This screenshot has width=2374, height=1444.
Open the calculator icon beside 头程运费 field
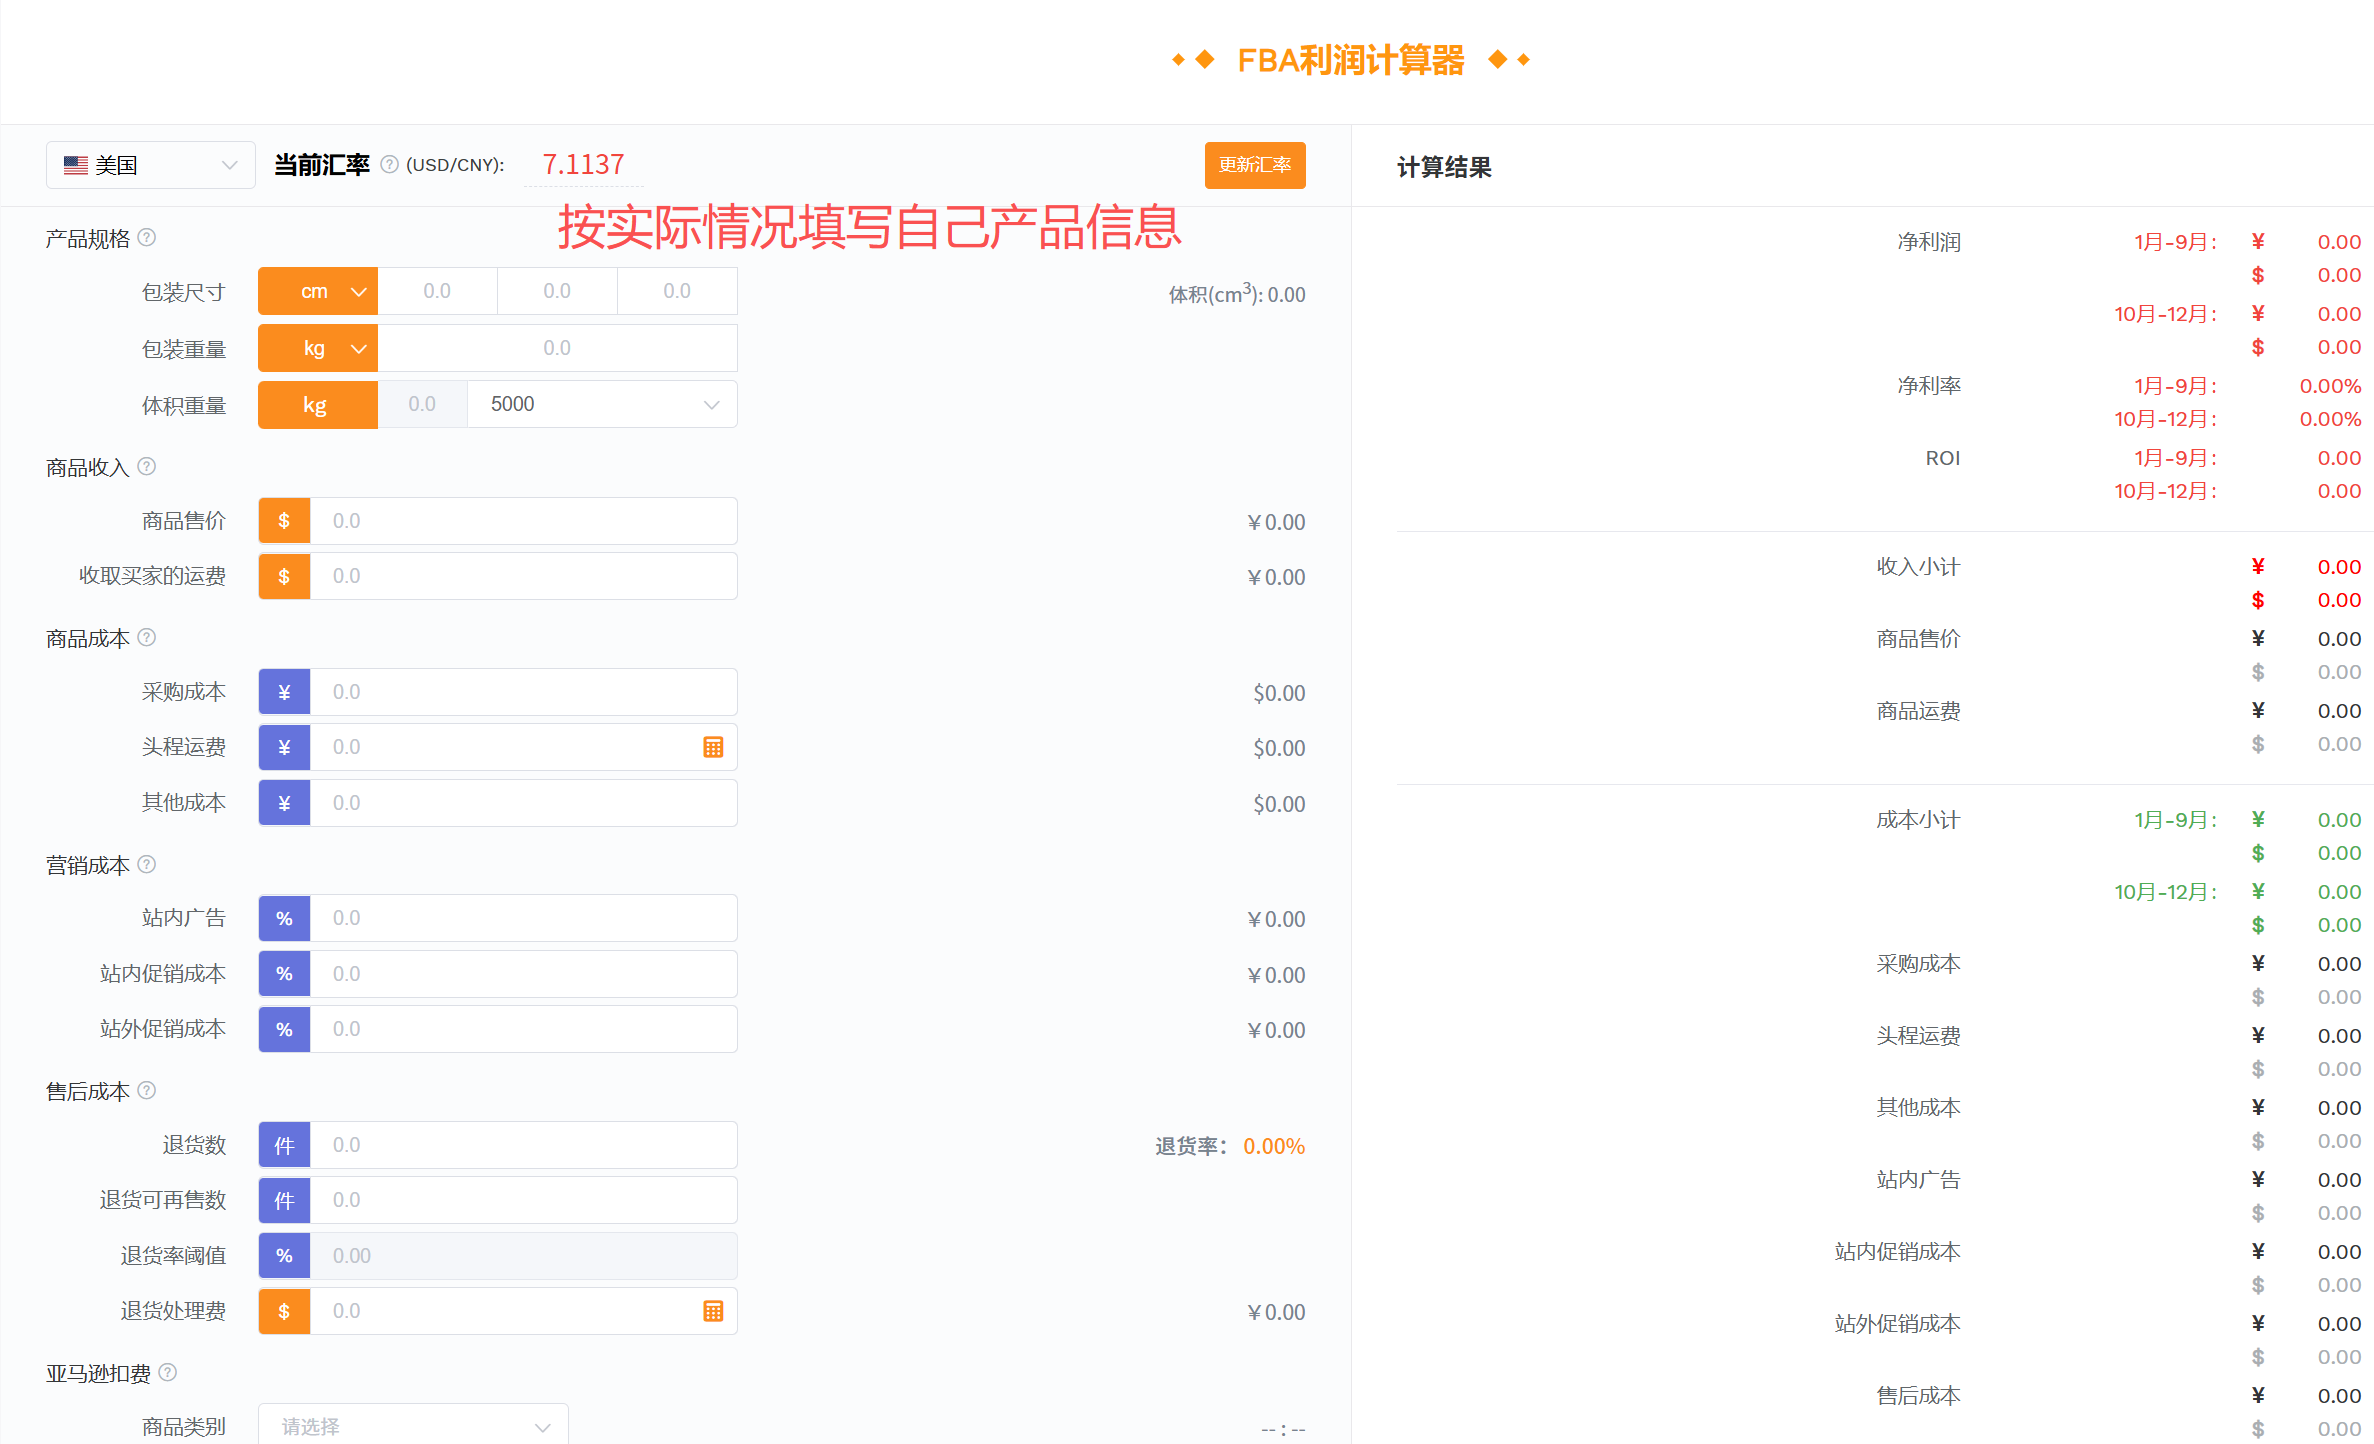click(713, 747)
